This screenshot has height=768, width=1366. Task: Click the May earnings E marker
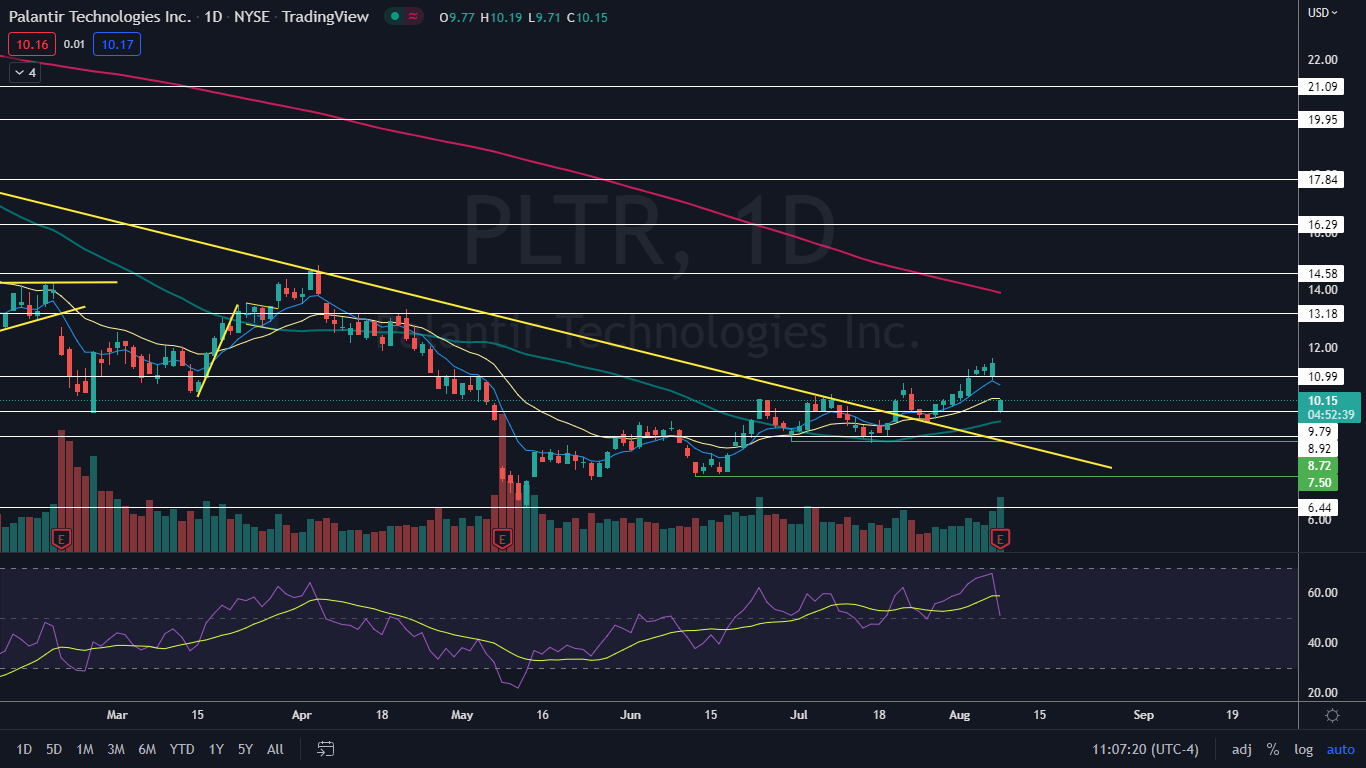click(502, 539)
